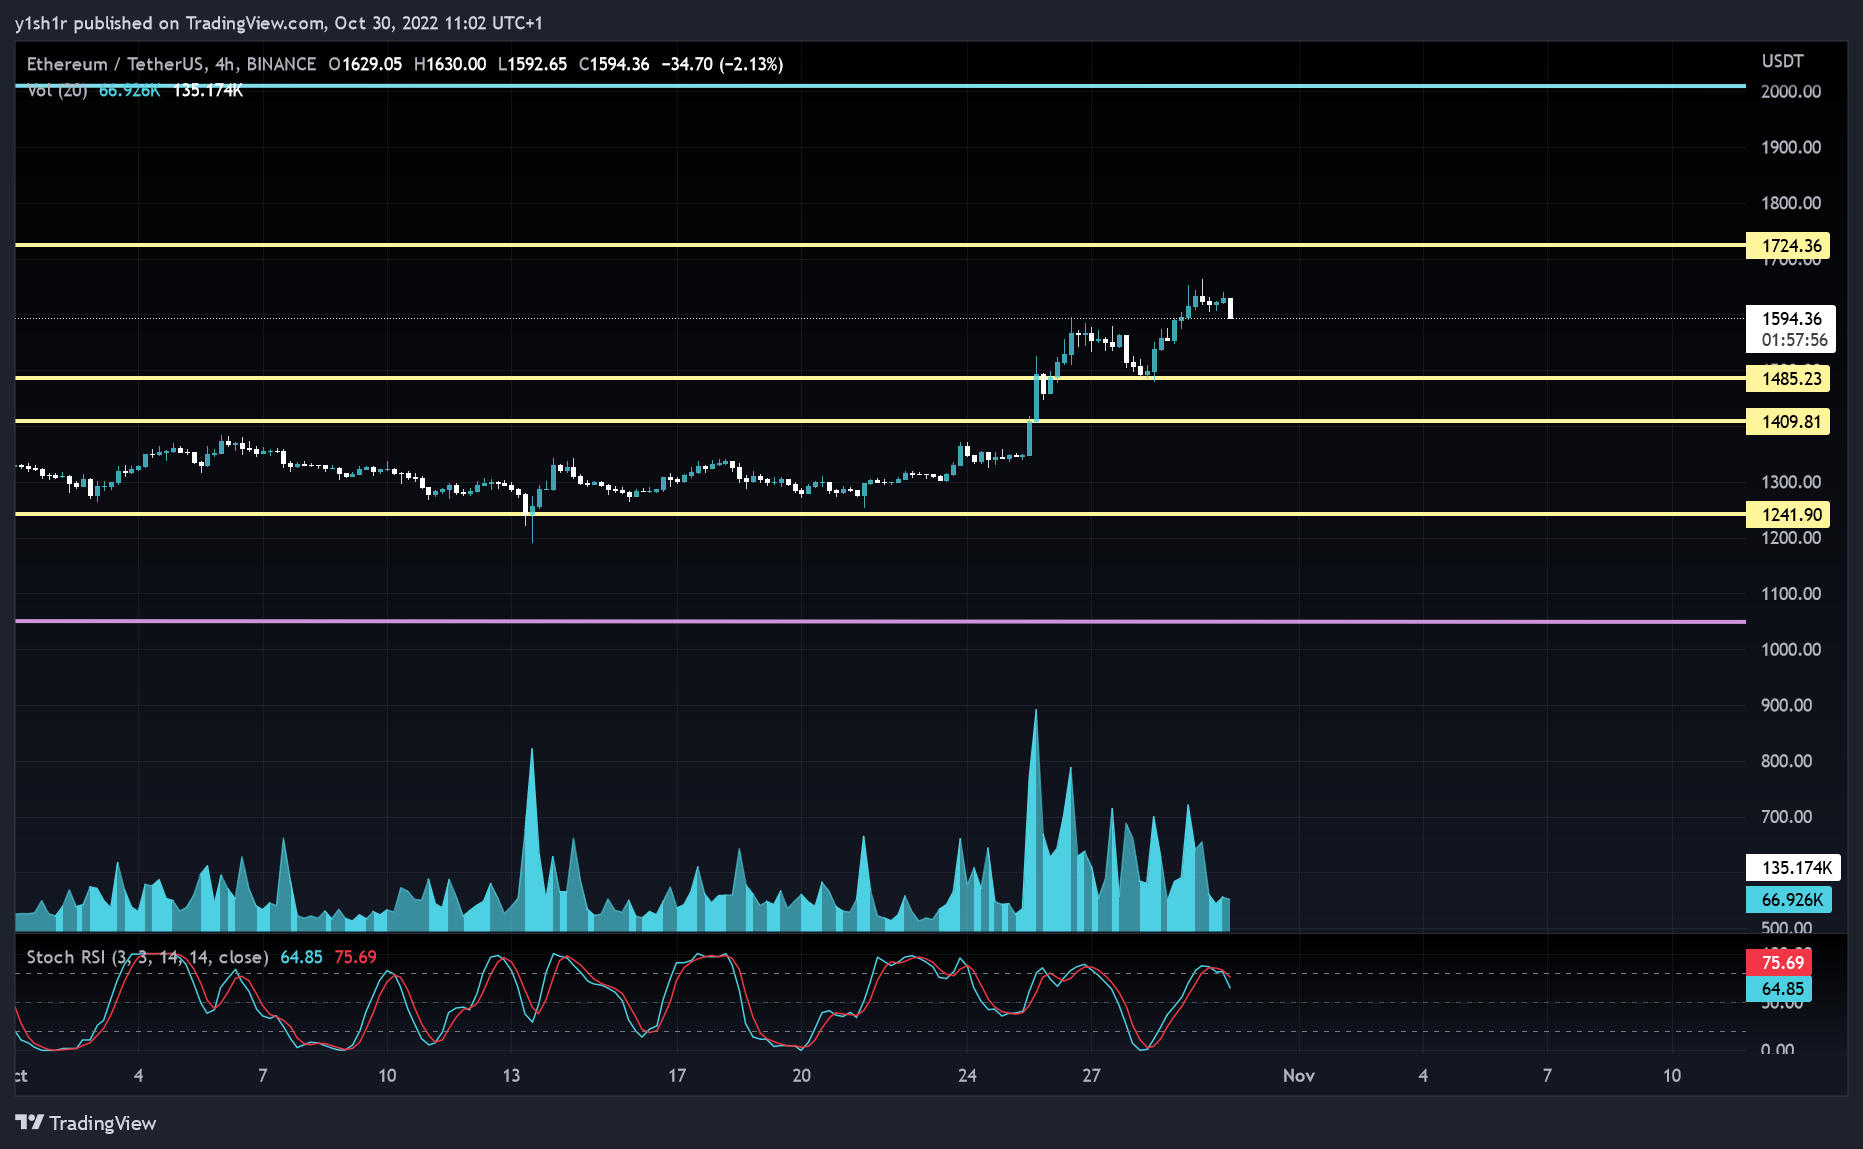Viewport: 1863px width, 1149px height.
Task: Click the 20 date label on time axis
Action: (801, 1076)
